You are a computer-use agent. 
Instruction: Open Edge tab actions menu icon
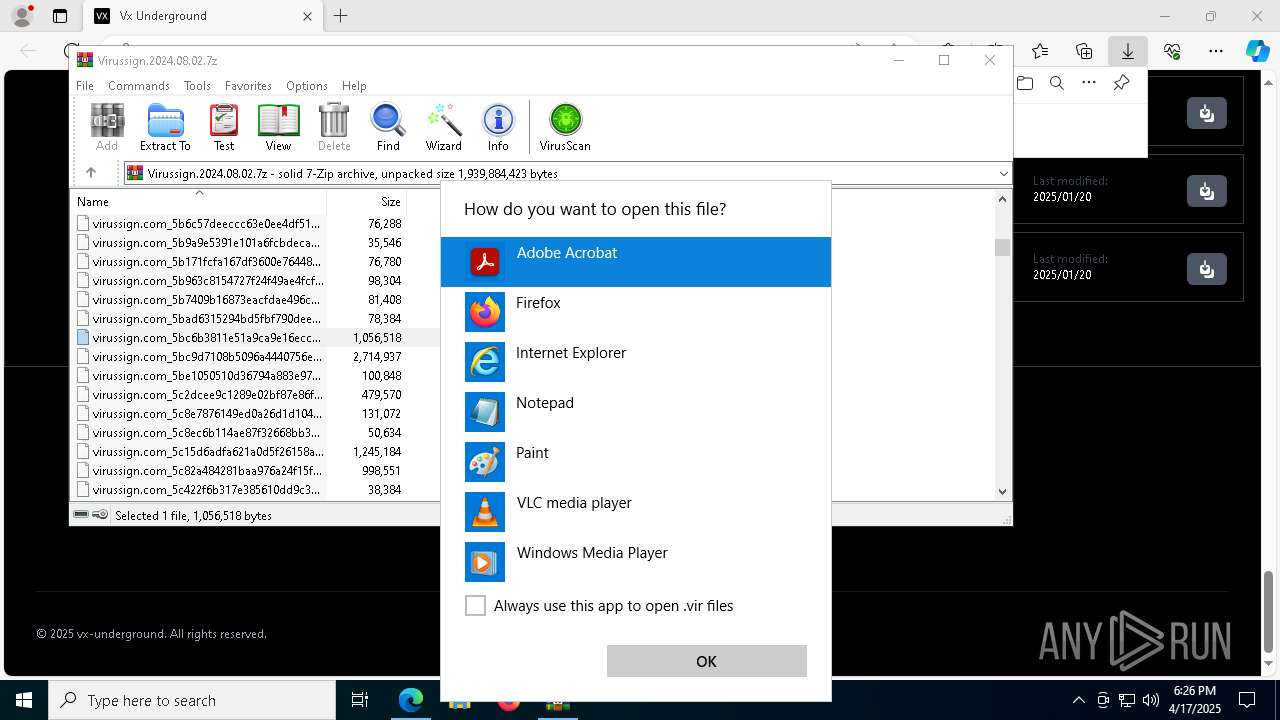click(60, 16)
